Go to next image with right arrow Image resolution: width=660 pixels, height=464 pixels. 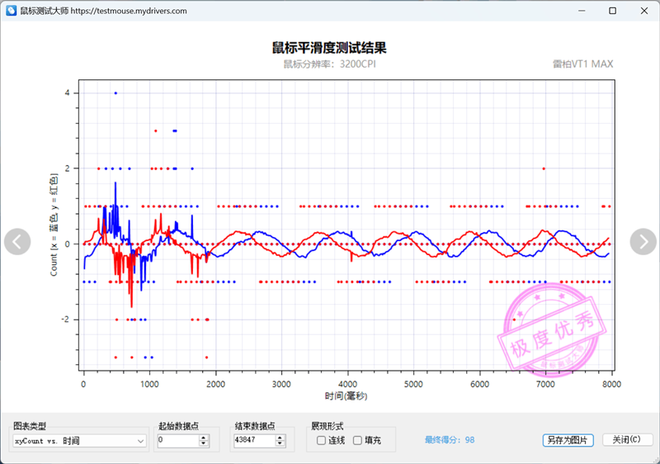[x=643, y=242]
